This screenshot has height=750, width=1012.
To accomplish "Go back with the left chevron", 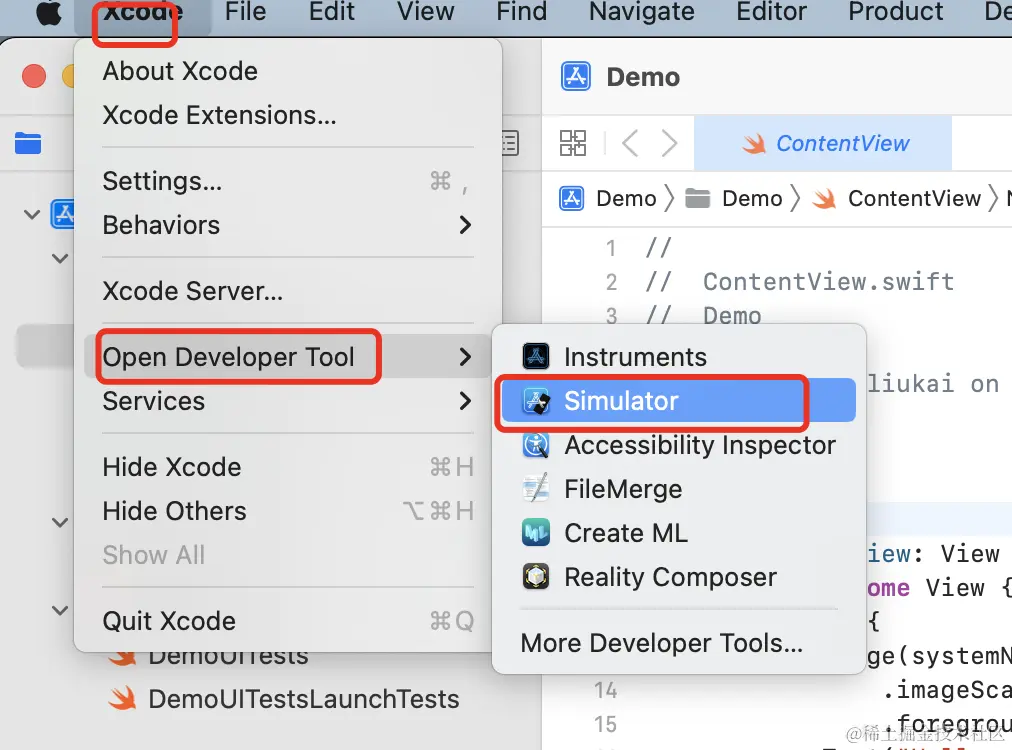I will (631, 143).
